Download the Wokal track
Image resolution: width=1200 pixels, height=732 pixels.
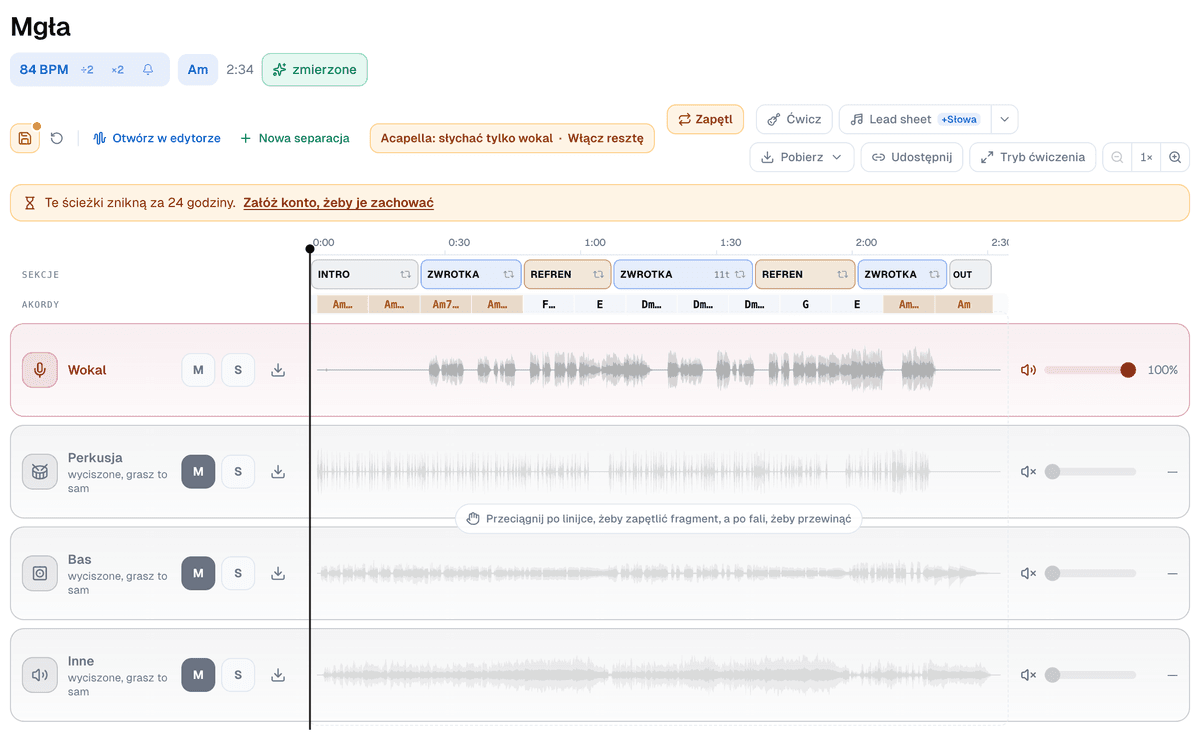click(278, 370)
